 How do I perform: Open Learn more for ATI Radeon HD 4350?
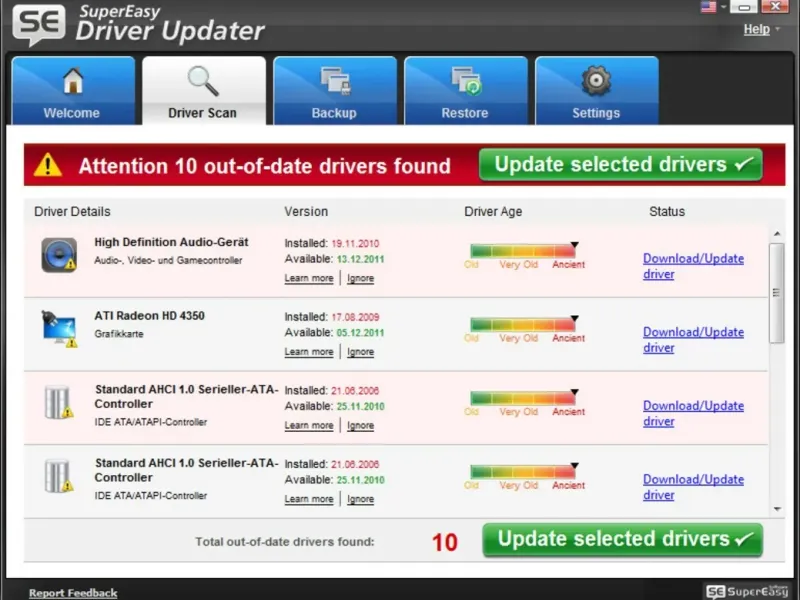coord(309,352)
